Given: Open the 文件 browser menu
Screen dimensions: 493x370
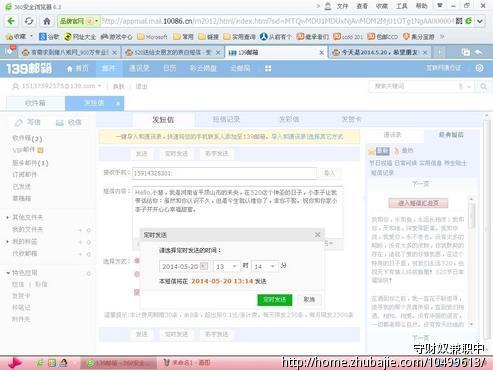Looking at the screenshot, I should (342, 6).
